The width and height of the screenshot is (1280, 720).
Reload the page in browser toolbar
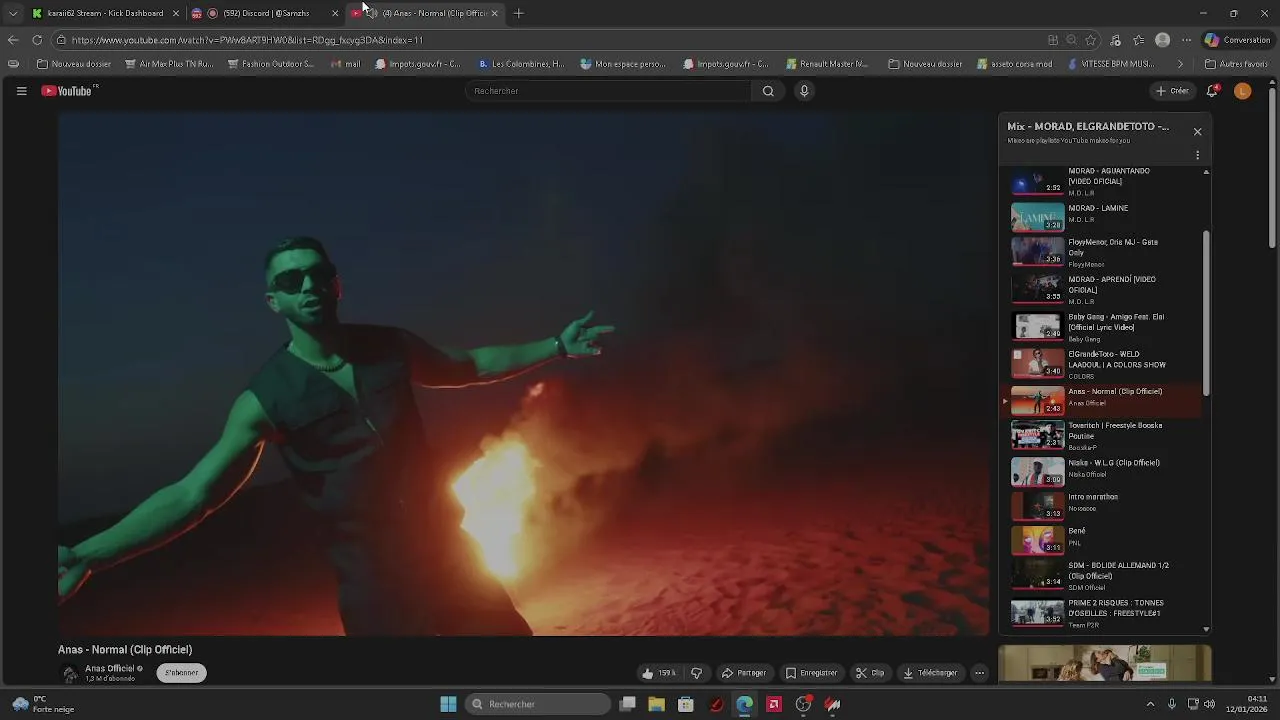pyautogui.click(x=37, y=40)
